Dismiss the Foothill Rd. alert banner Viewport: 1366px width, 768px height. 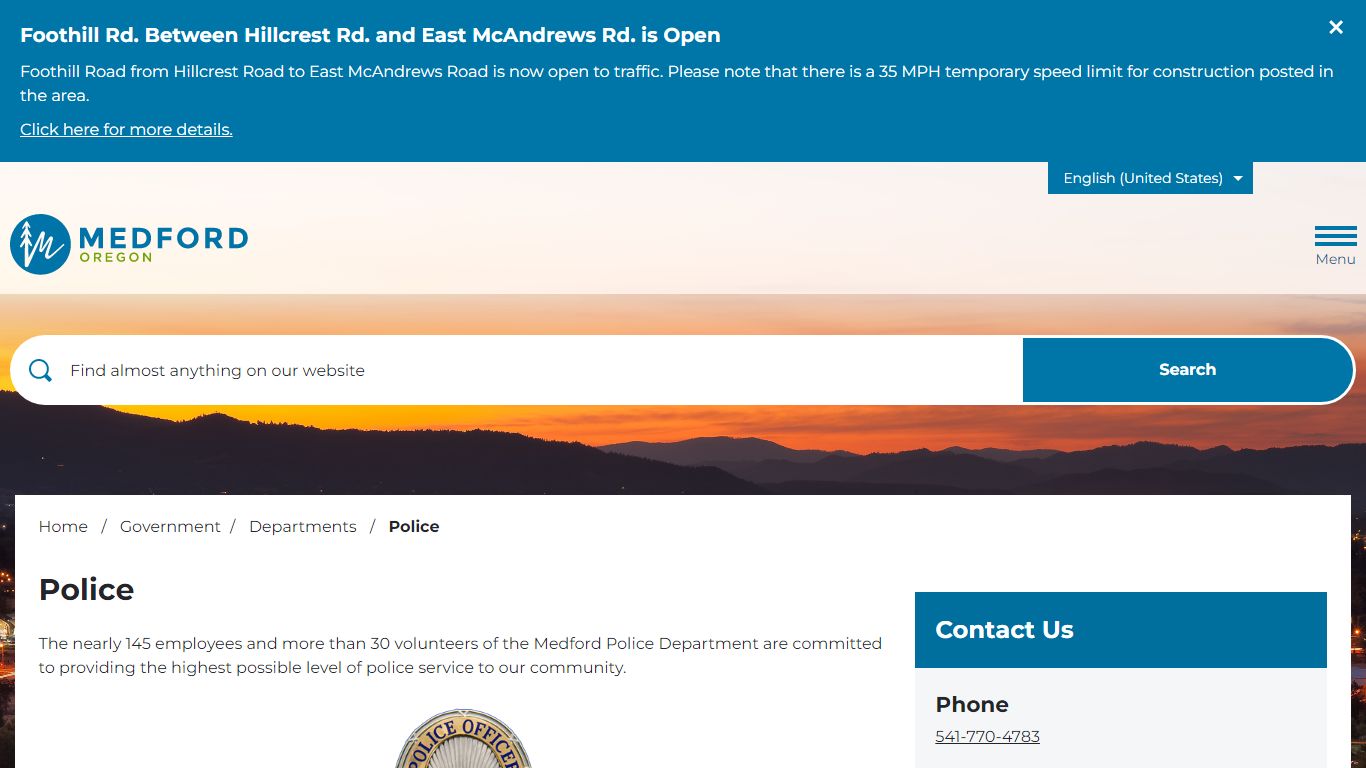(x=1336, y=28)
